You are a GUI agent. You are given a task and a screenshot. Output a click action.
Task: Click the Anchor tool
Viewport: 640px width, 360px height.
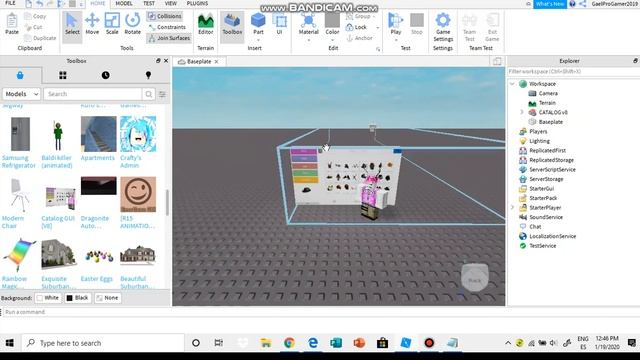pos(359,38)
